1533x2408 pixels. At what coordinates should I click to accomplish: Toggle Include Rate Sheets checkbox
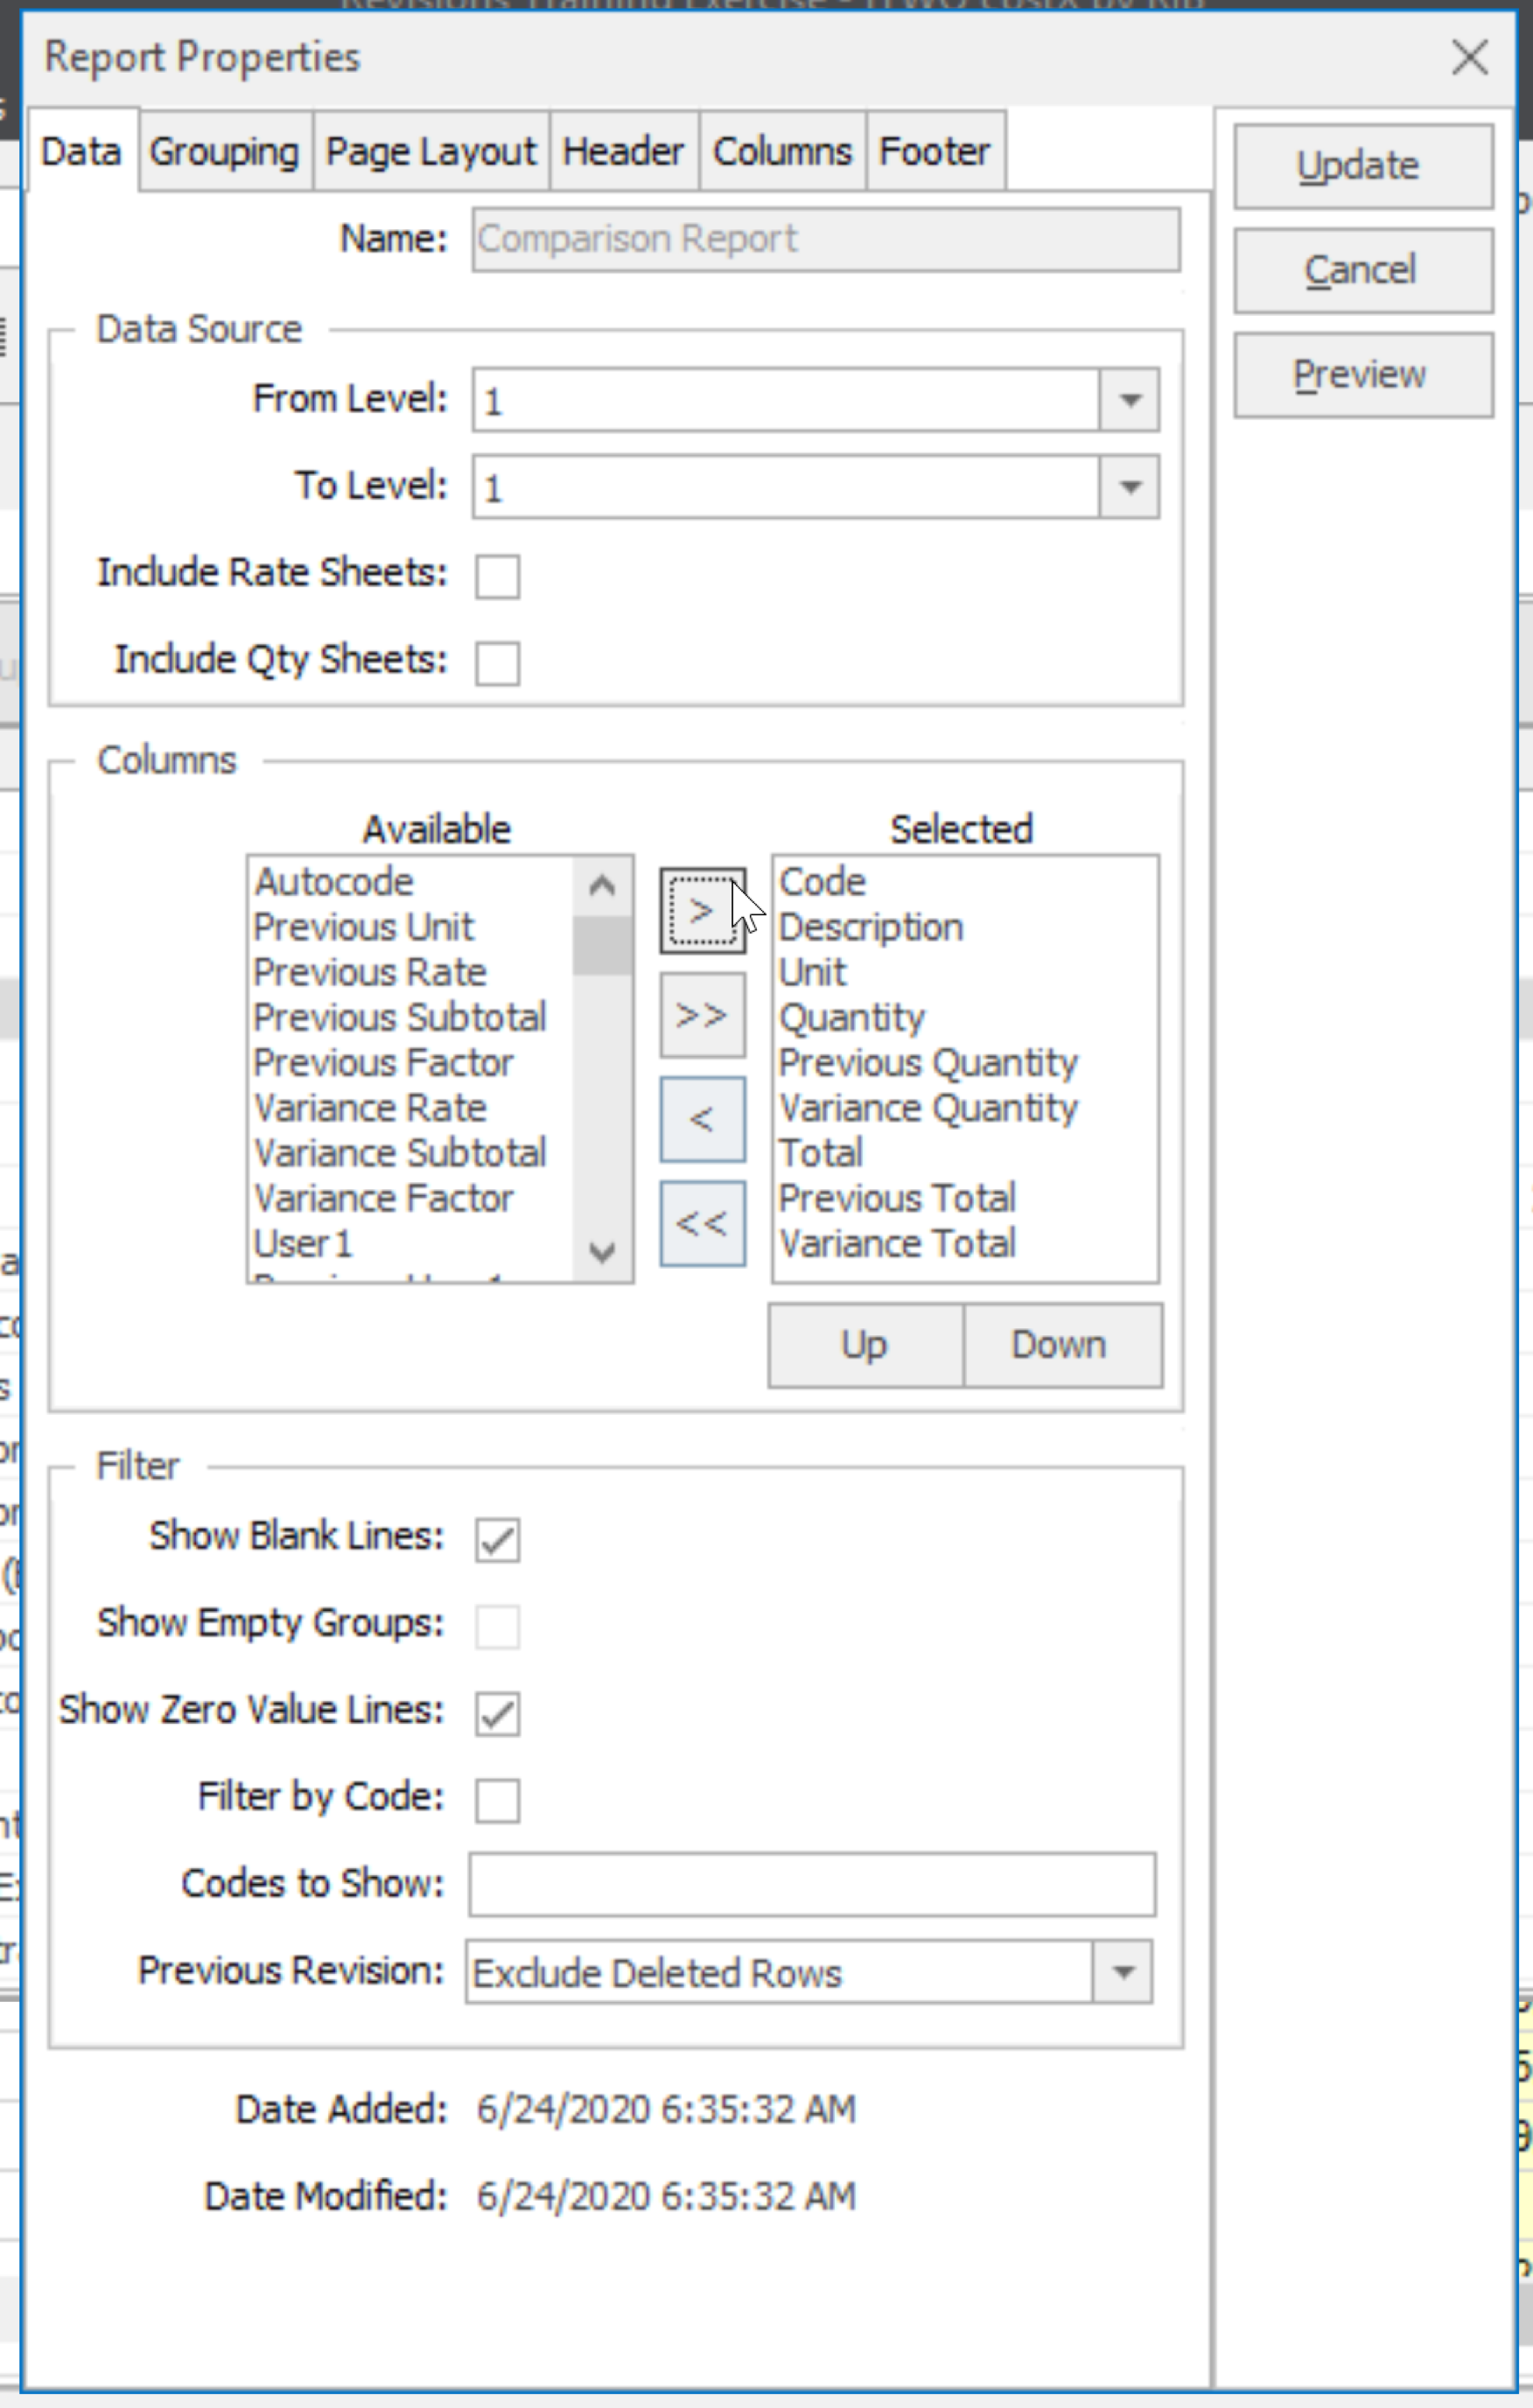497,576
